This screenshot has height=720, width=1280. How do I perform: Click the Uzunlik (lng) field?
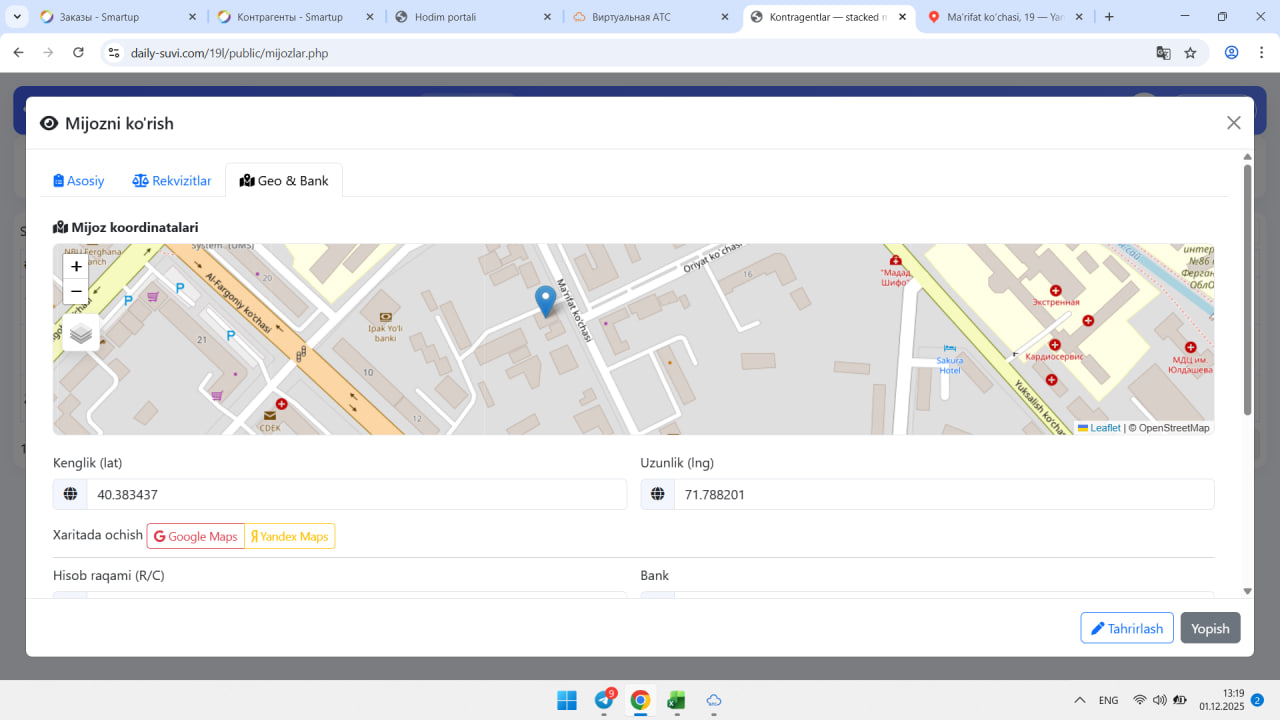point(943,495)
